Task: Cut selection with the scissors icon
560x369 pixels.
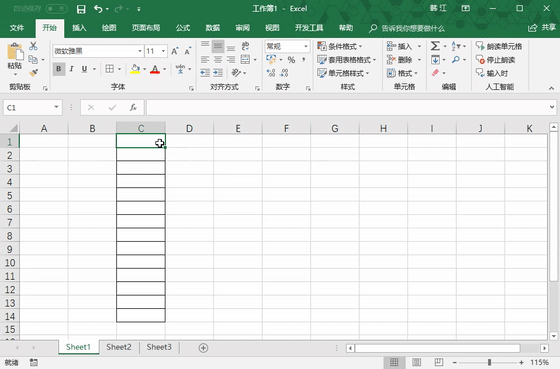Action: coord(33,46)
